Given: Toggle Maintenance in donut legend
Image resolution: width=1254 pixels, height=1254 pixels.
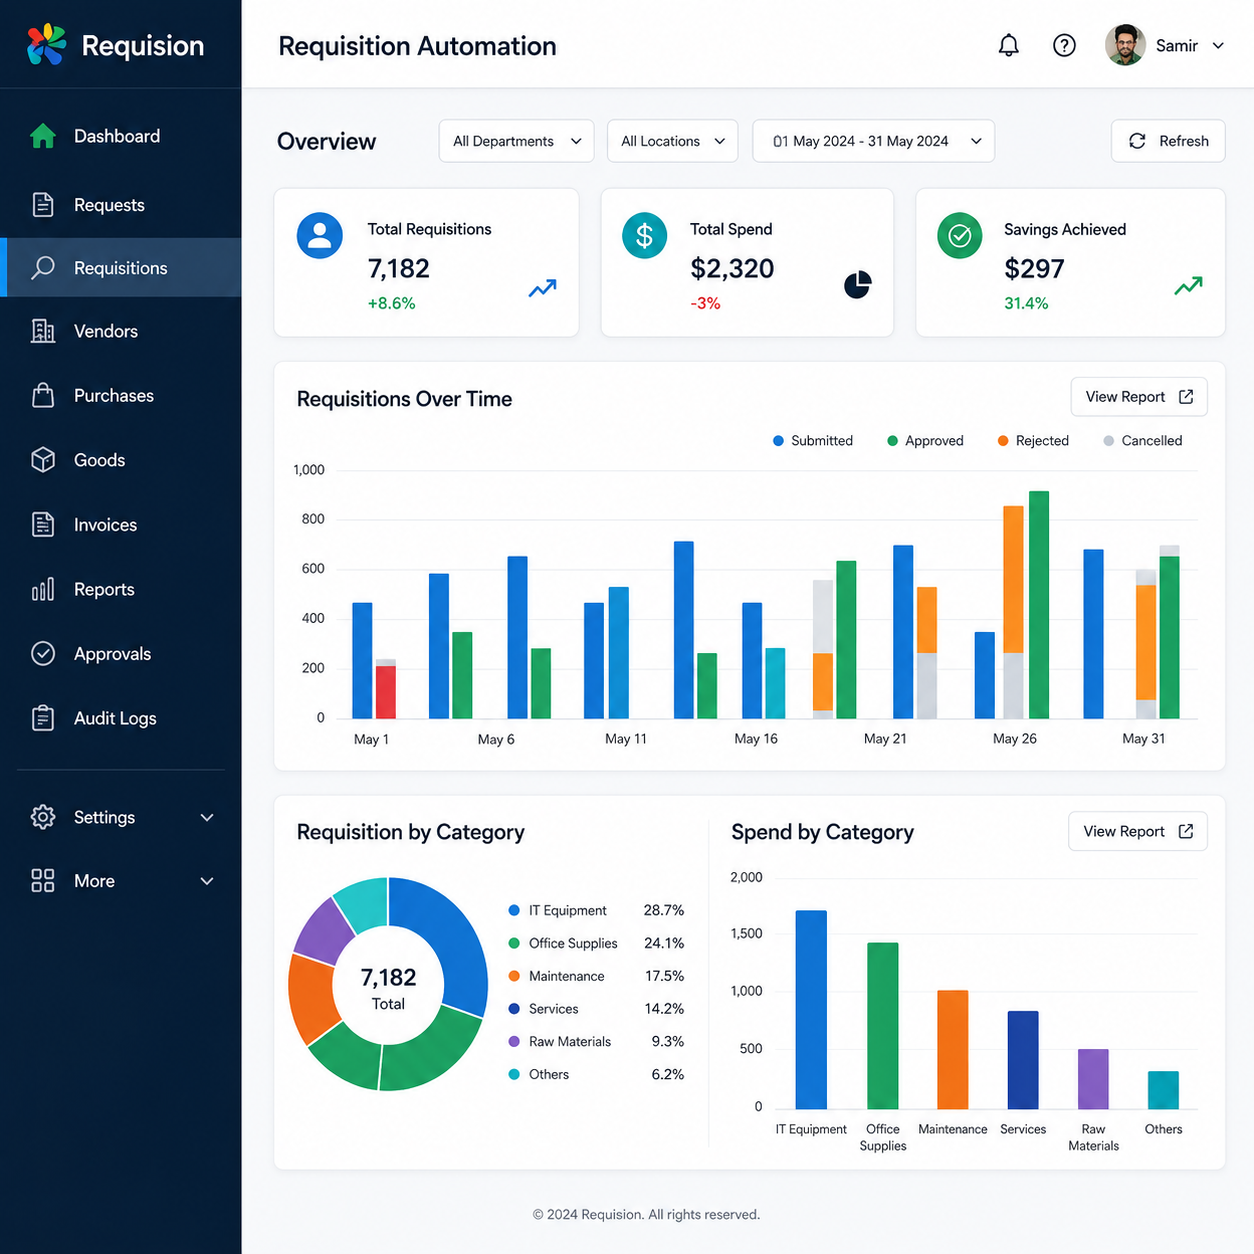Looking at the screenshot, I should [596, 976].
